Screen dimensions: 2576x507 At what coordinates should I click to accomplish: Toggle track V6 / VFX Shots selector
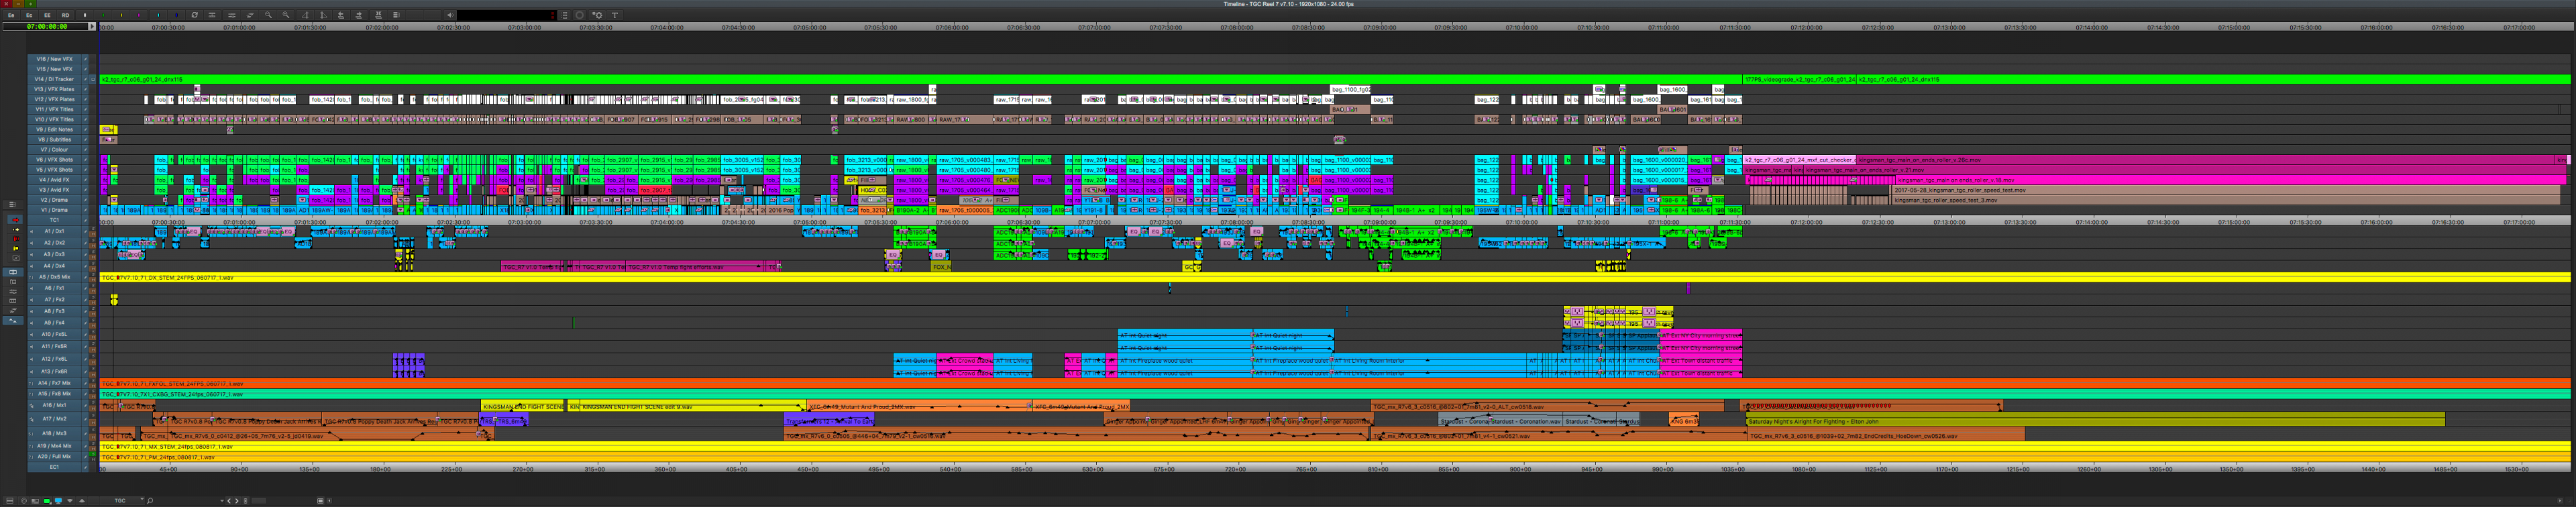(55, 159)
